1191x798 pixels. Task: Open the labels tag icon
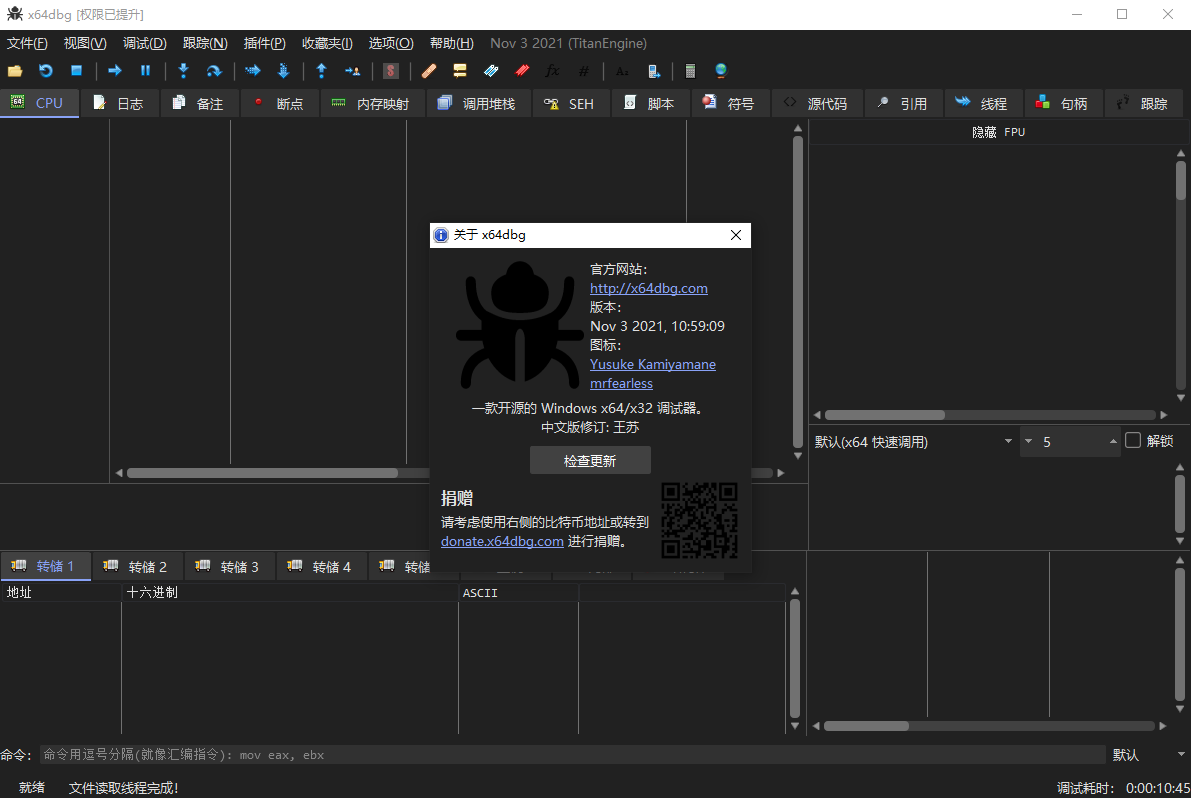491,71
